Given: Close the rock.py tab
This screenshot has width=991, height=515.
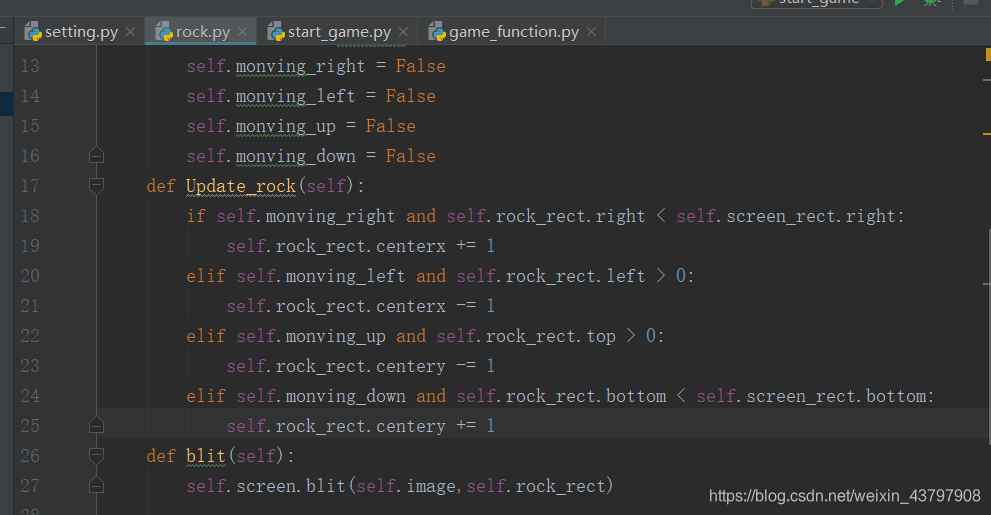Looking at the screenshot, I should tap(242, 32).
